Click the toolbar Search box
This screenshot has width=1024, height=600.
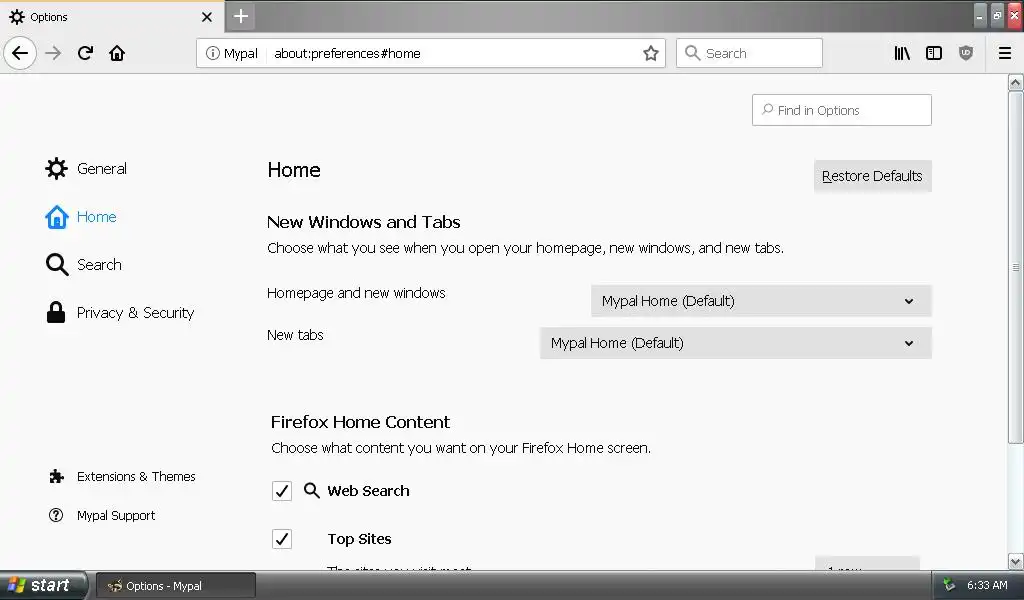click(749, 53)
